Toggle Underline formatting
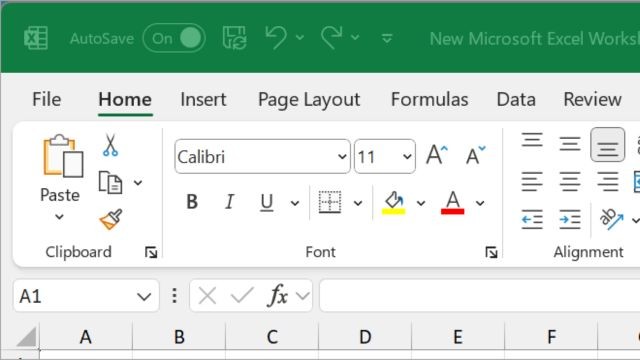Viewport: 640px width, 360px height. tap(267, 202)
